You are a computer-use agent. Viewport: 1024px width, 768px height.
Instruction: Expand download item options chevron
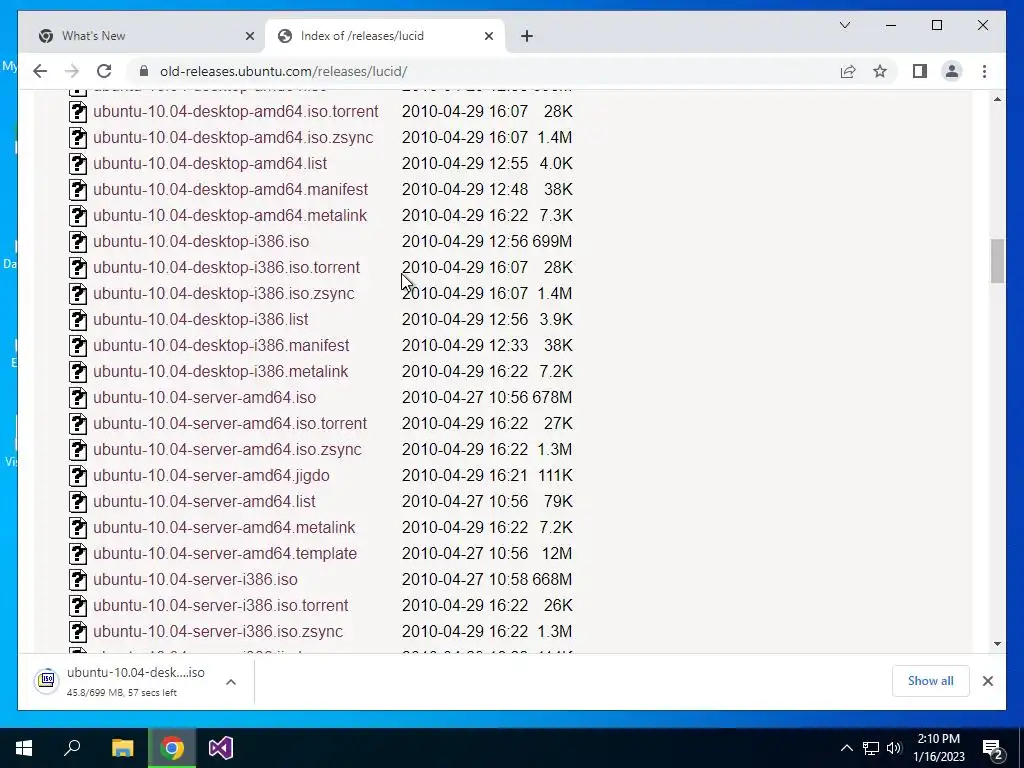[231, 682]
